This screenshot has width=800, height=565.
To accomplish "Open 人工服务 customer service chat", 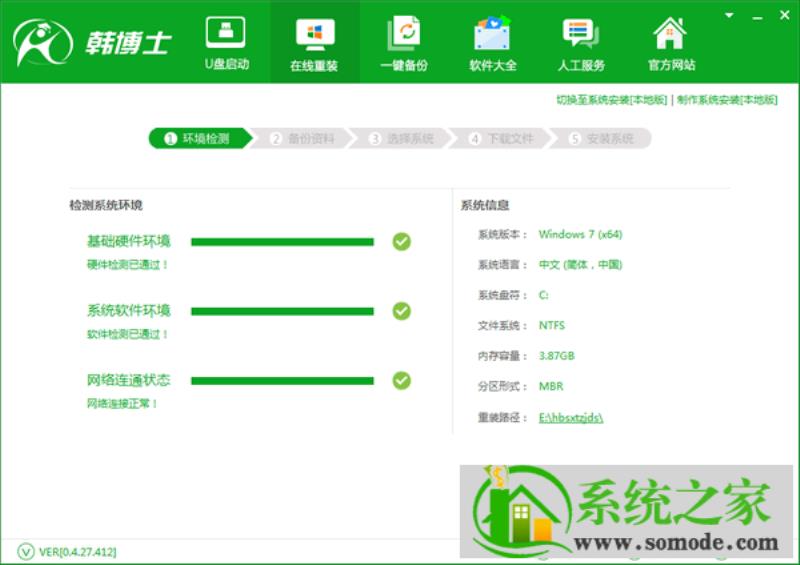I will click(x=581, y=43).
